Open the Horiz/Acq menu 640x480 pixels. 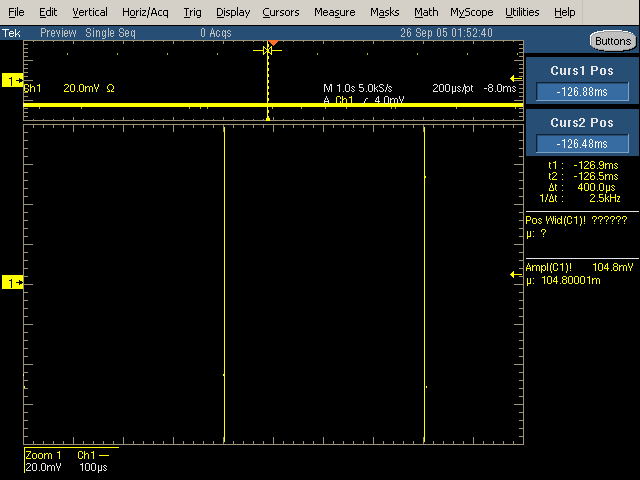[x=146, y=12]
